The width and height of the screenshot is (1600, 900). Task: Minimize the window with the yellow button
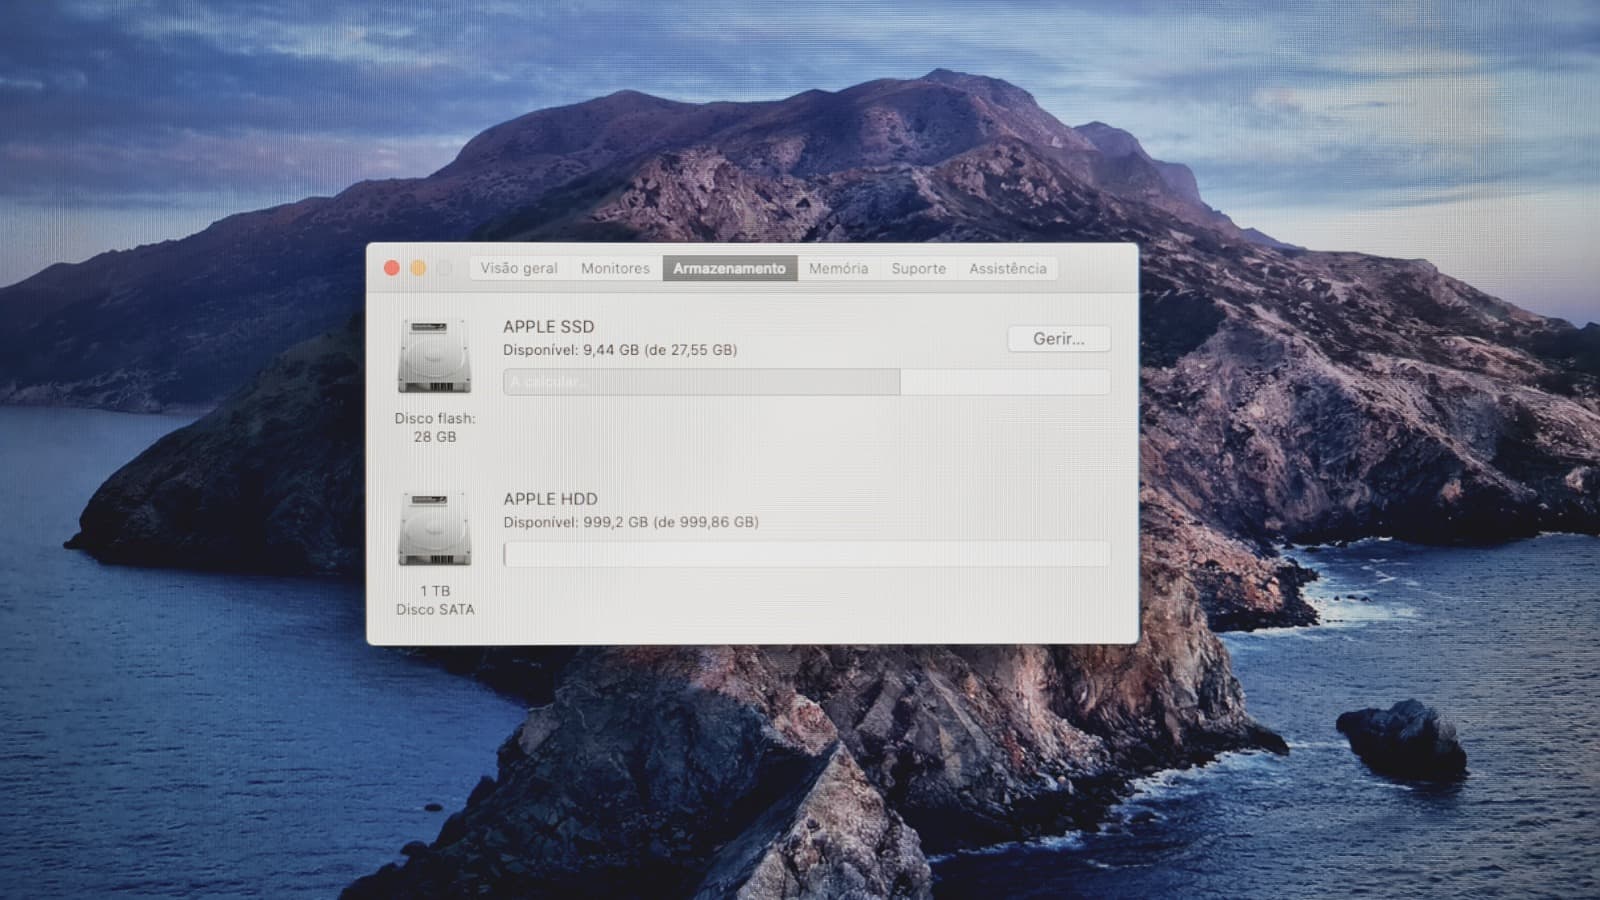pos(418,268)
